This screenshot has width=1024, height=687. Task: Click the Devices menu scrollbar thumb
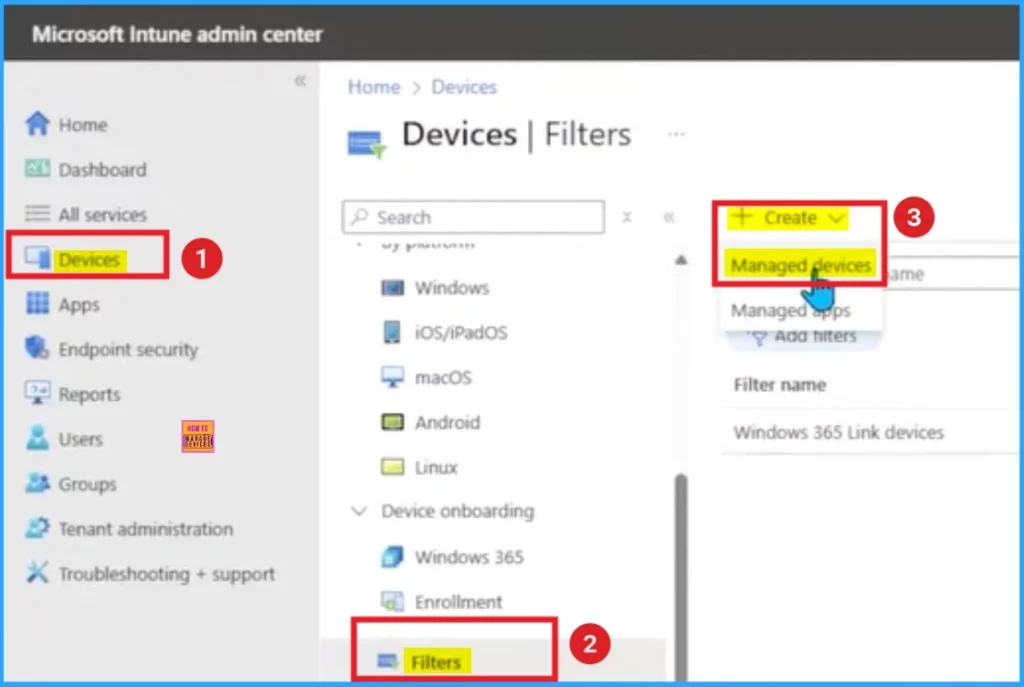(680, 575)
